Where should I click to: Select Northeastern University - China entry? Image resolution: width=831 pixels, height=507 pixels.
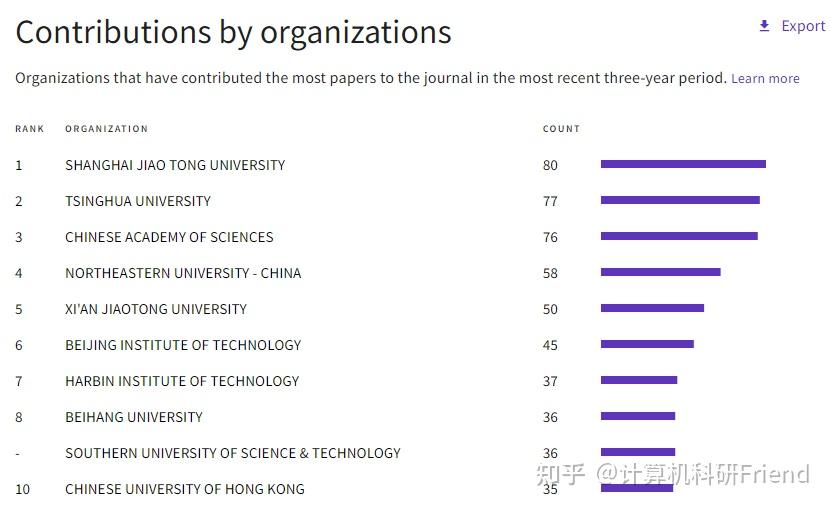click(x=183, y=273)
